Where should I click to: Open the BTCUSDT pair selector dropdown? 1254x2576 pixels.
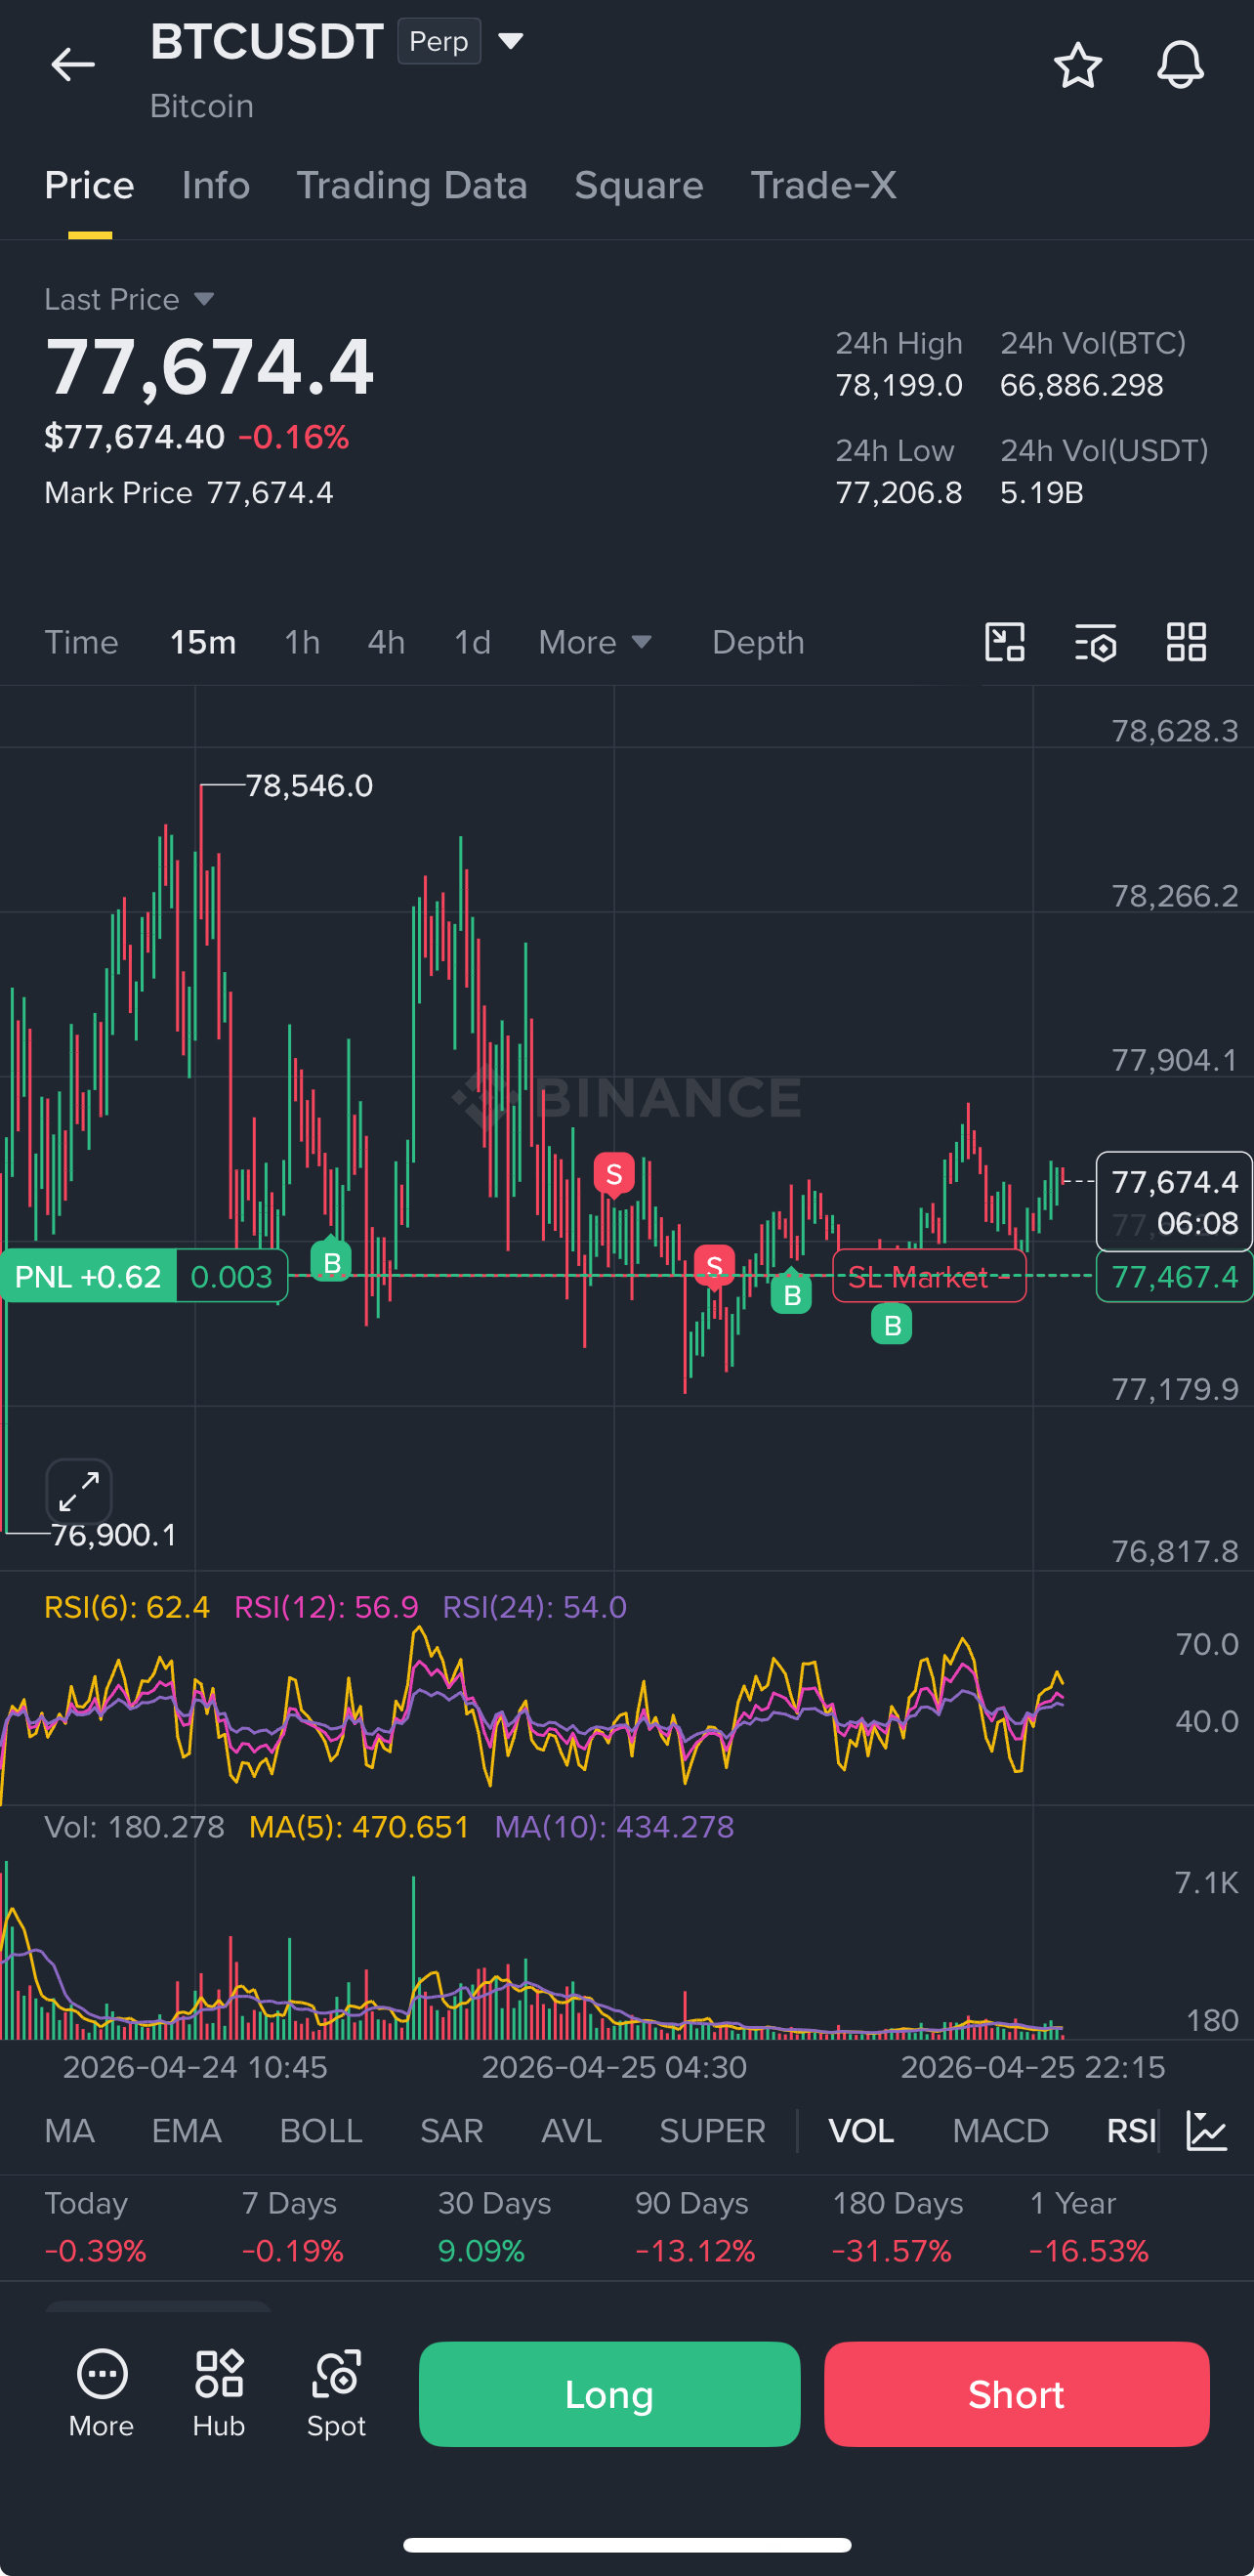point(511,41)
